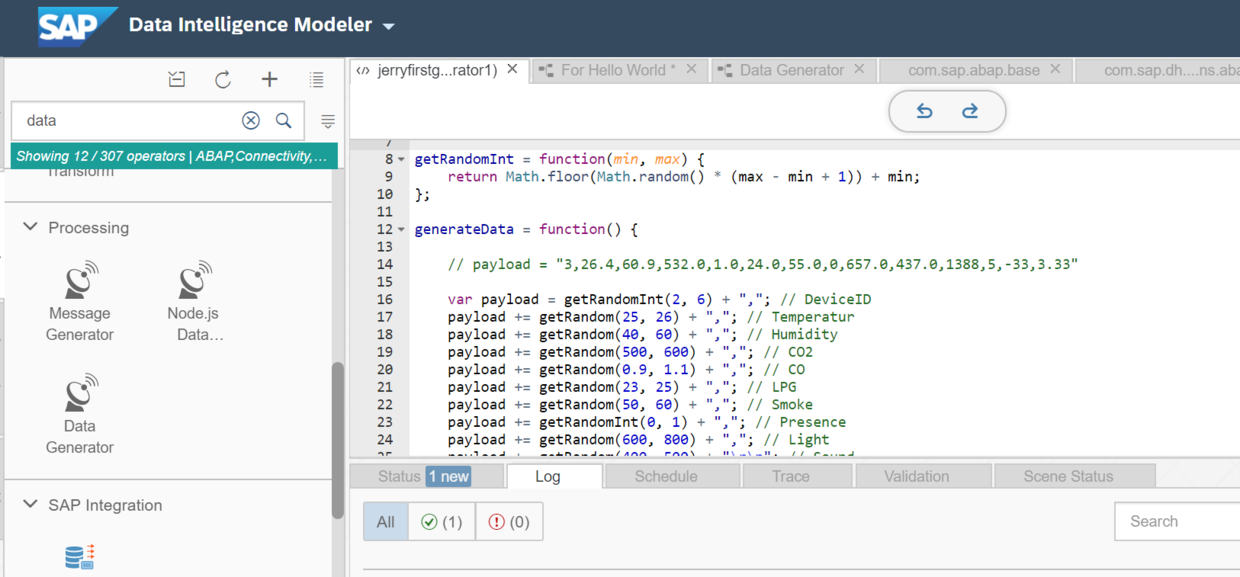Refresh the operator list
Viewport: 1240px width, 577px height.
(223, 79)
